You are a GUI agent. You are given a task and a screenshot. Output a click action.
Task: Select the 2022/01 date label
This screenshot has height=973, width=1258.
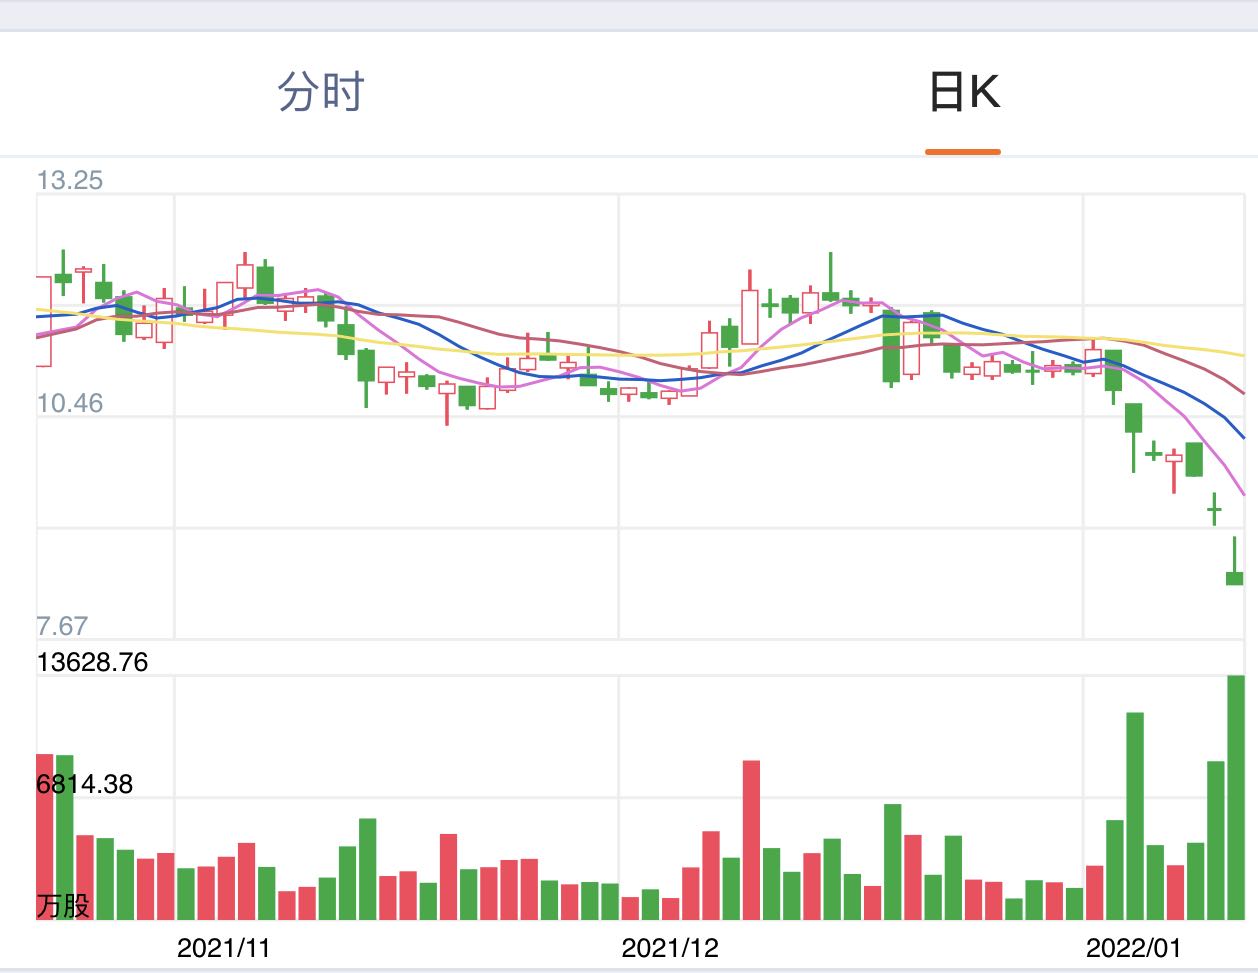[1133, 948]
